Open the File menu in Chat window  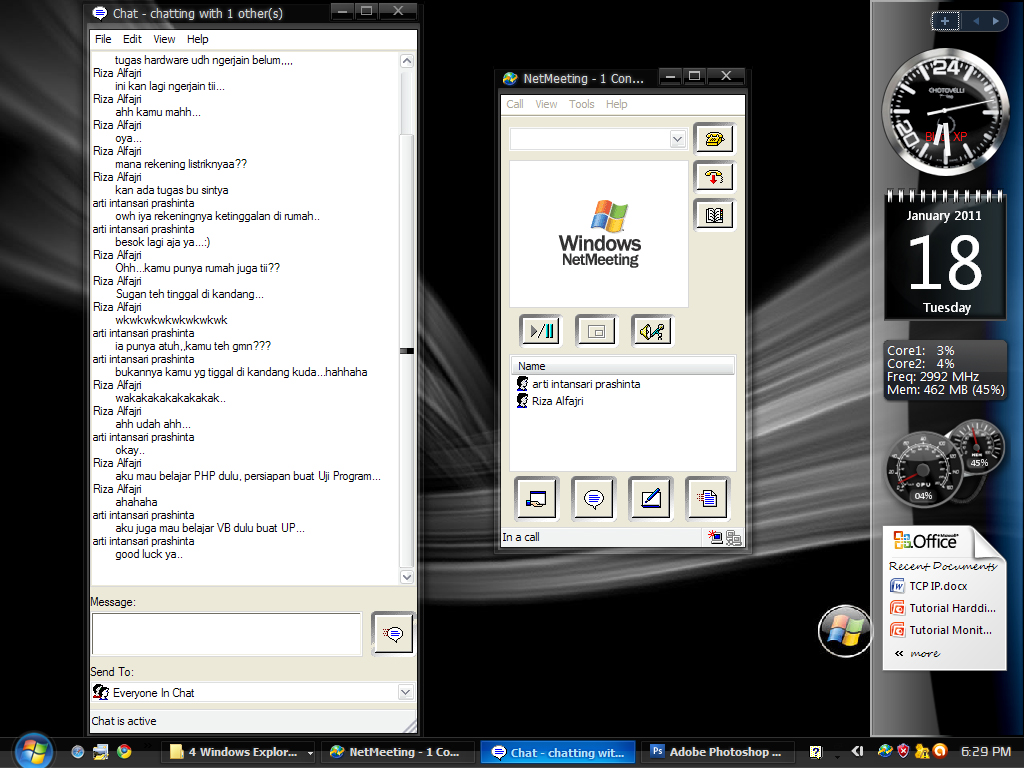(x=103, y=39)
